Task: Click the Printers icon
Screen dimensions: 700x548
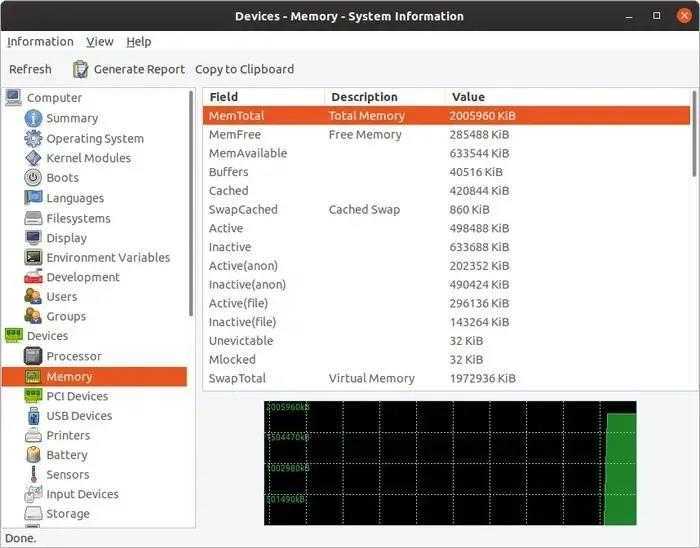Action: [33, 435]
